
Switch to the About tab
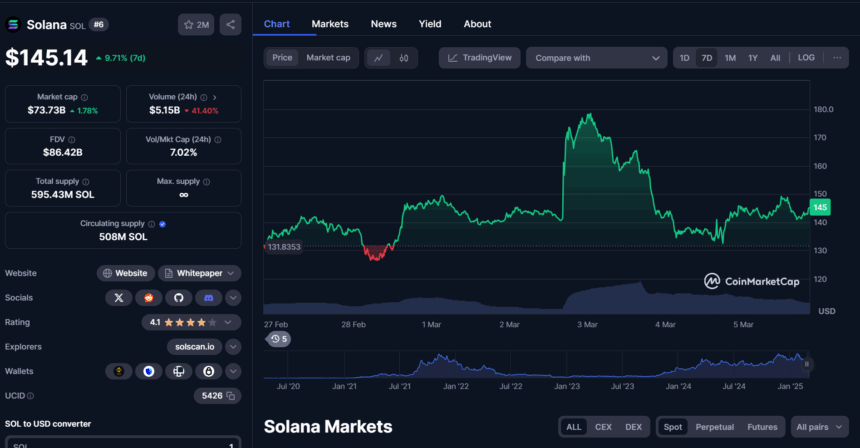pos(477,24)
